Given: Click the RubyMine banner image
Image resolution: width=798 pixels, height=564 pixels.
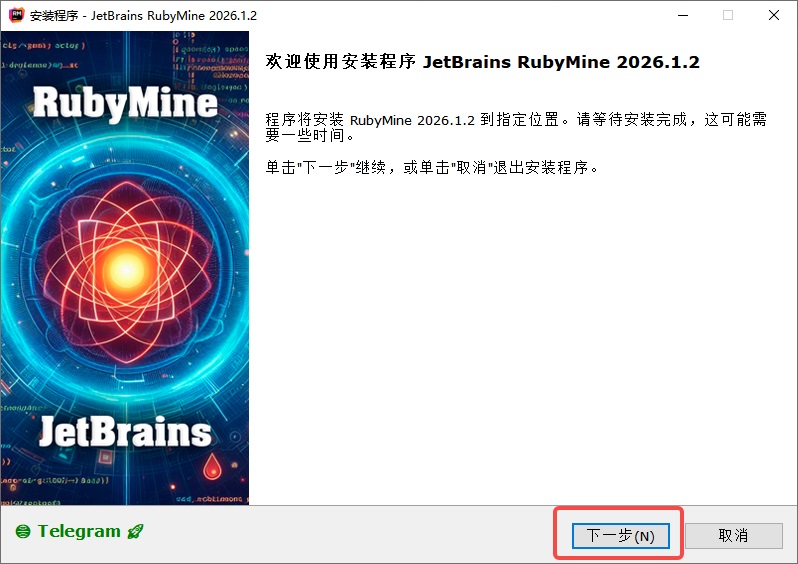Looking at the screenshot, I should coord(125,268).
